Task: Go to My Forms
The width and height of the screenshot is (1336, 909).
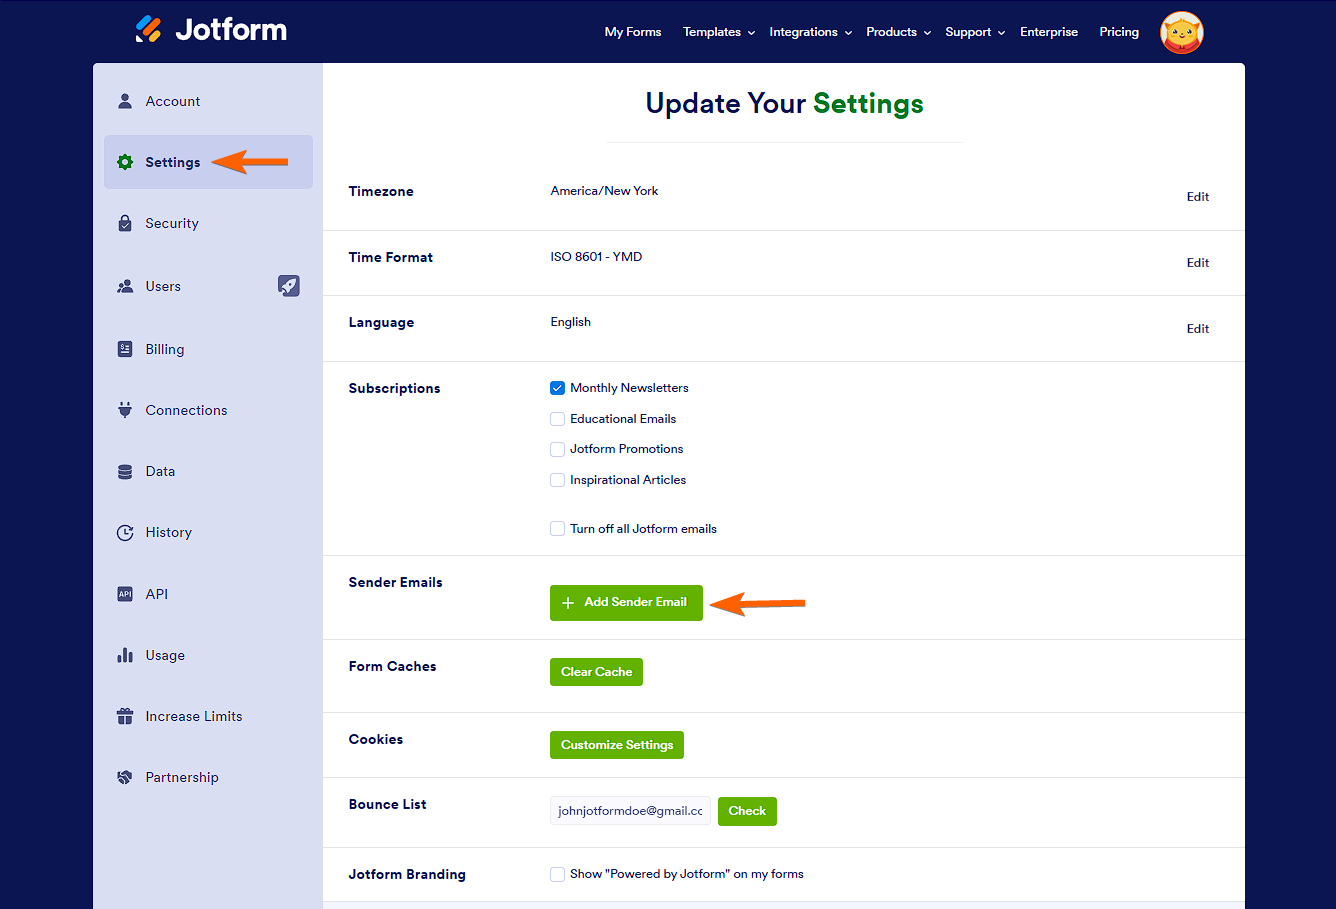Action: tap(633, 32)
